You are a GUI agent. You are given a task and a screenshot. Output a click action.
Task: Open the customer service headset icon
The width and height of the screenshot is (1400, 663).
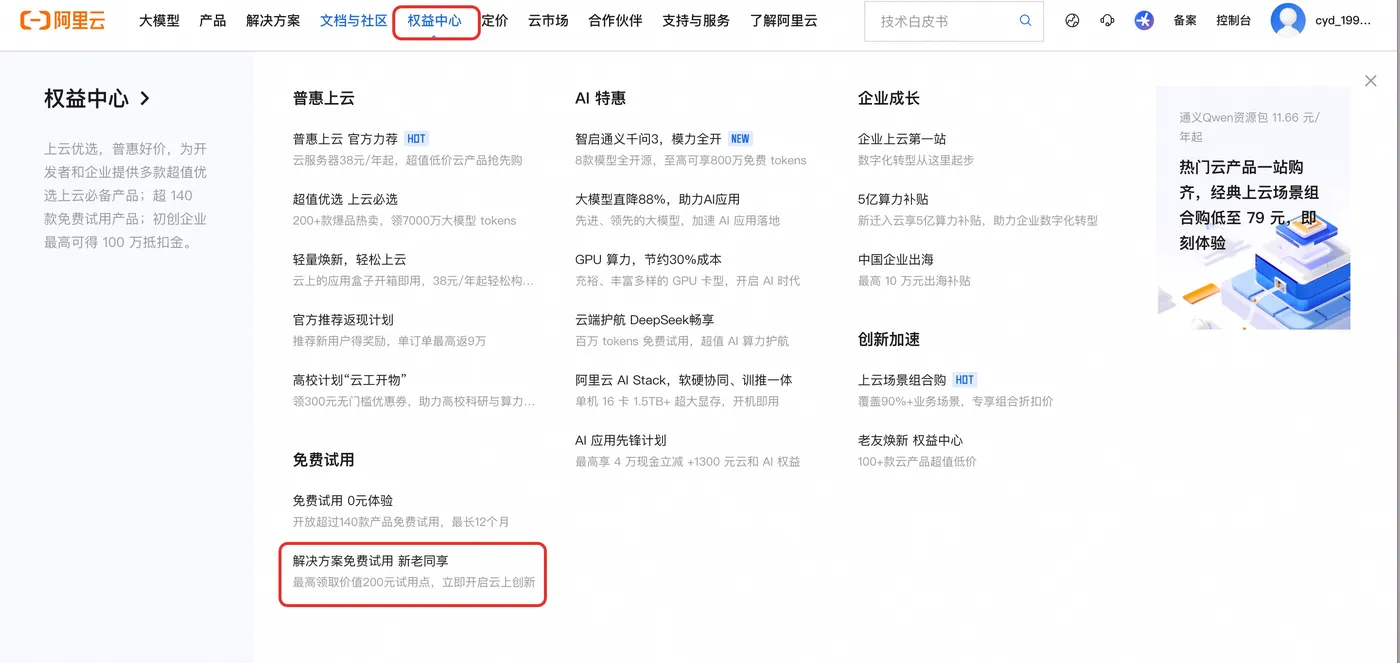coord(1107,20)
